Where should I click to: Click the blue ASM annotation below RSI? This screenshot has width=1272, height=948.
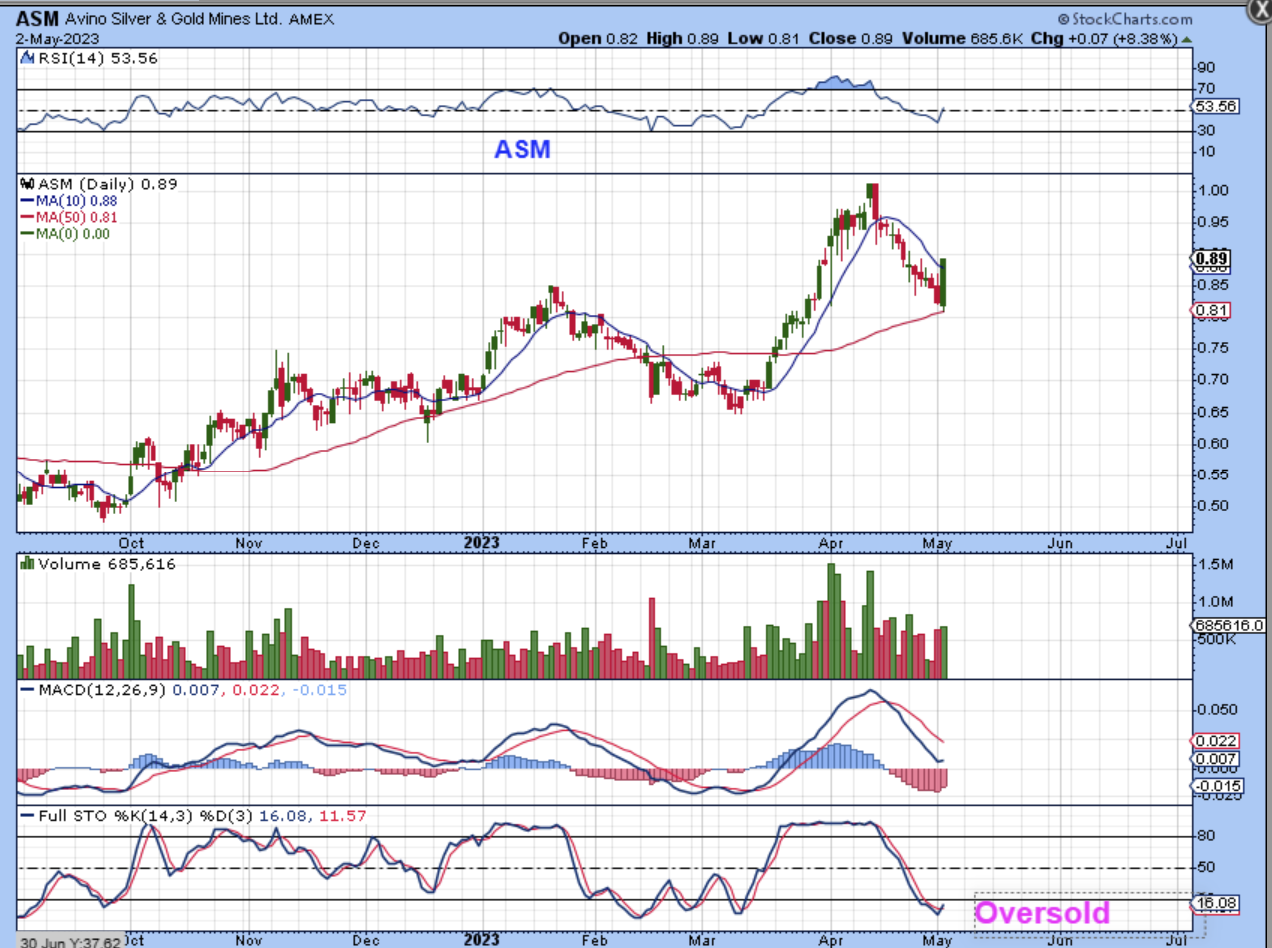pos(522,150)
